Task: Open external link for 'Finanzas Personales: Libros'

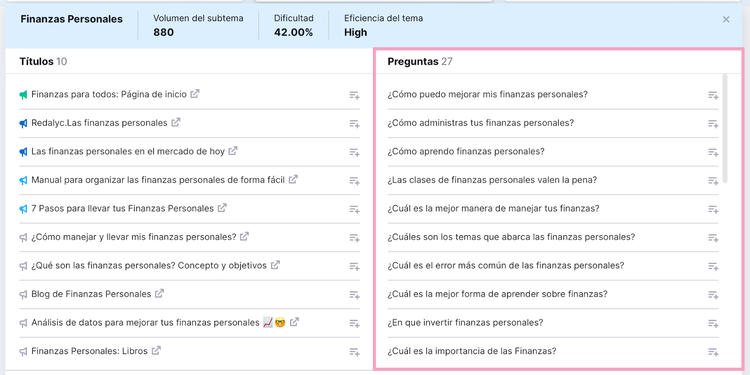Action: point(156,351)
